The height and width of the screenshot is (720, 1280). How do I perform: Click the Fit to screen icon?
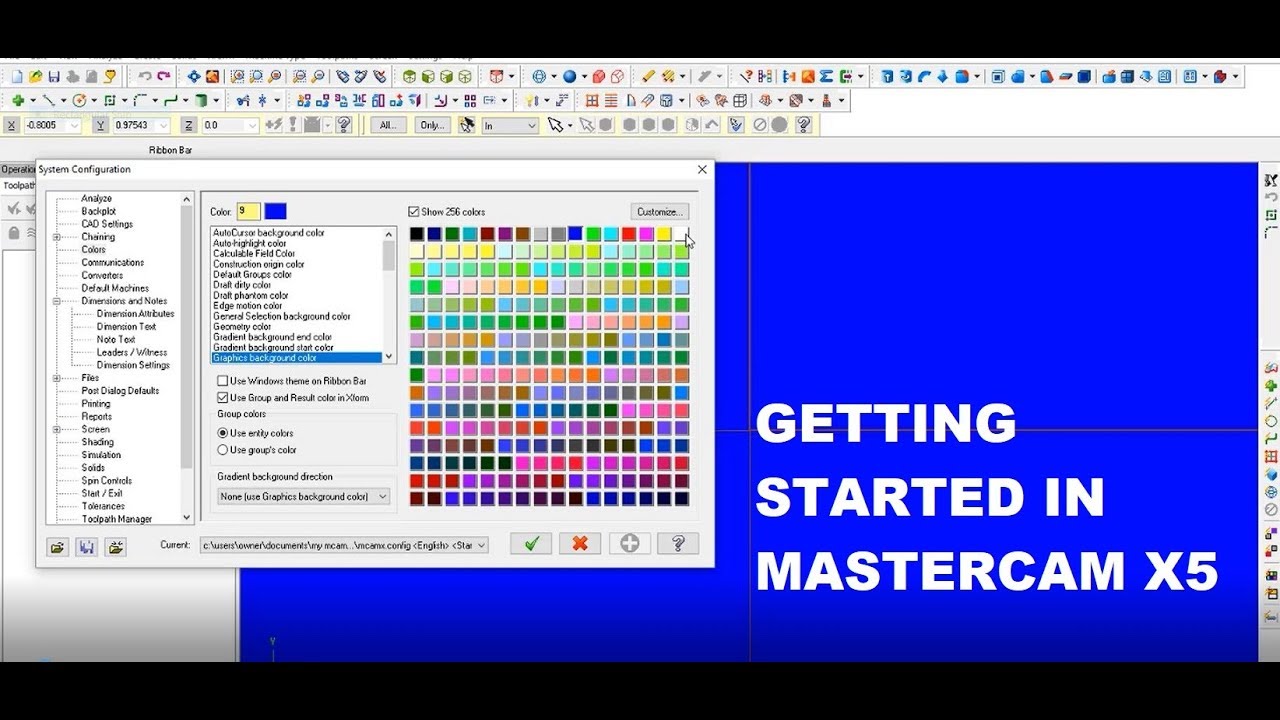(194, 76)
